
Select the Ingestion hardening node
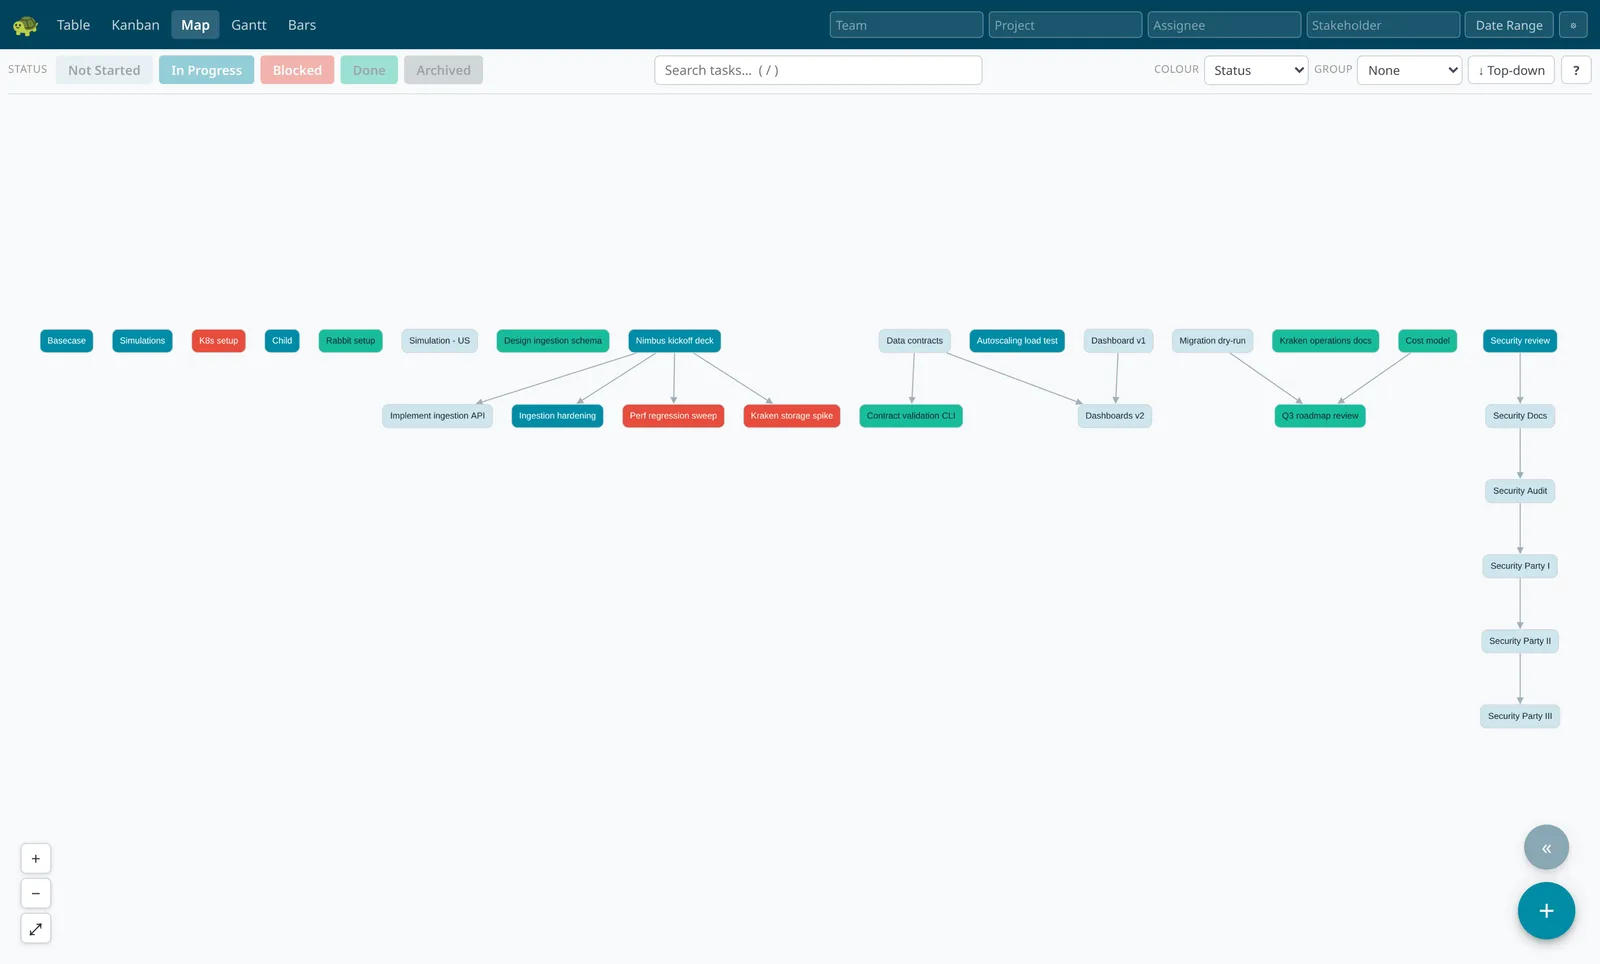point(557,416)
